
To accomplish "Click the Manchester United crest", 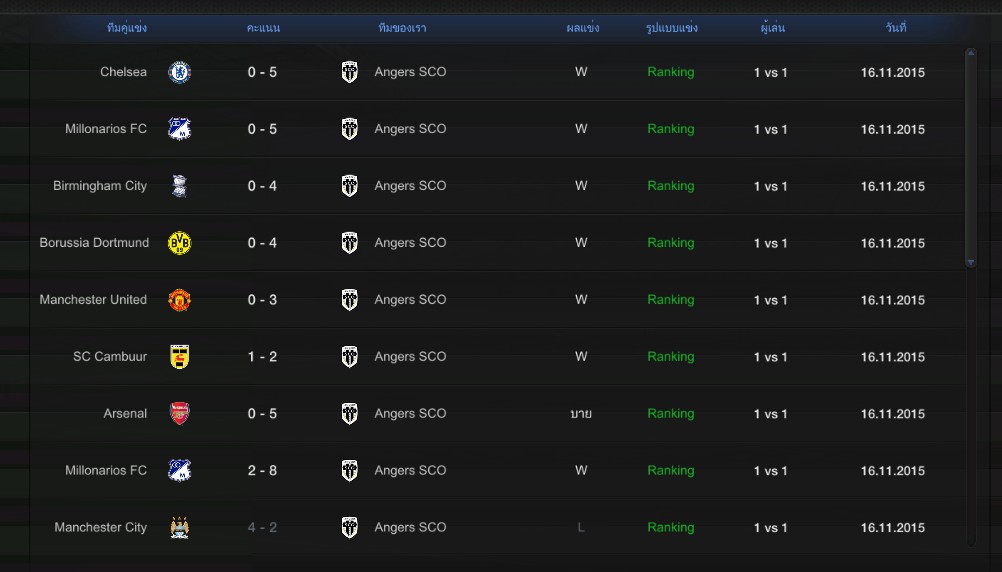I will pos(179,300).
